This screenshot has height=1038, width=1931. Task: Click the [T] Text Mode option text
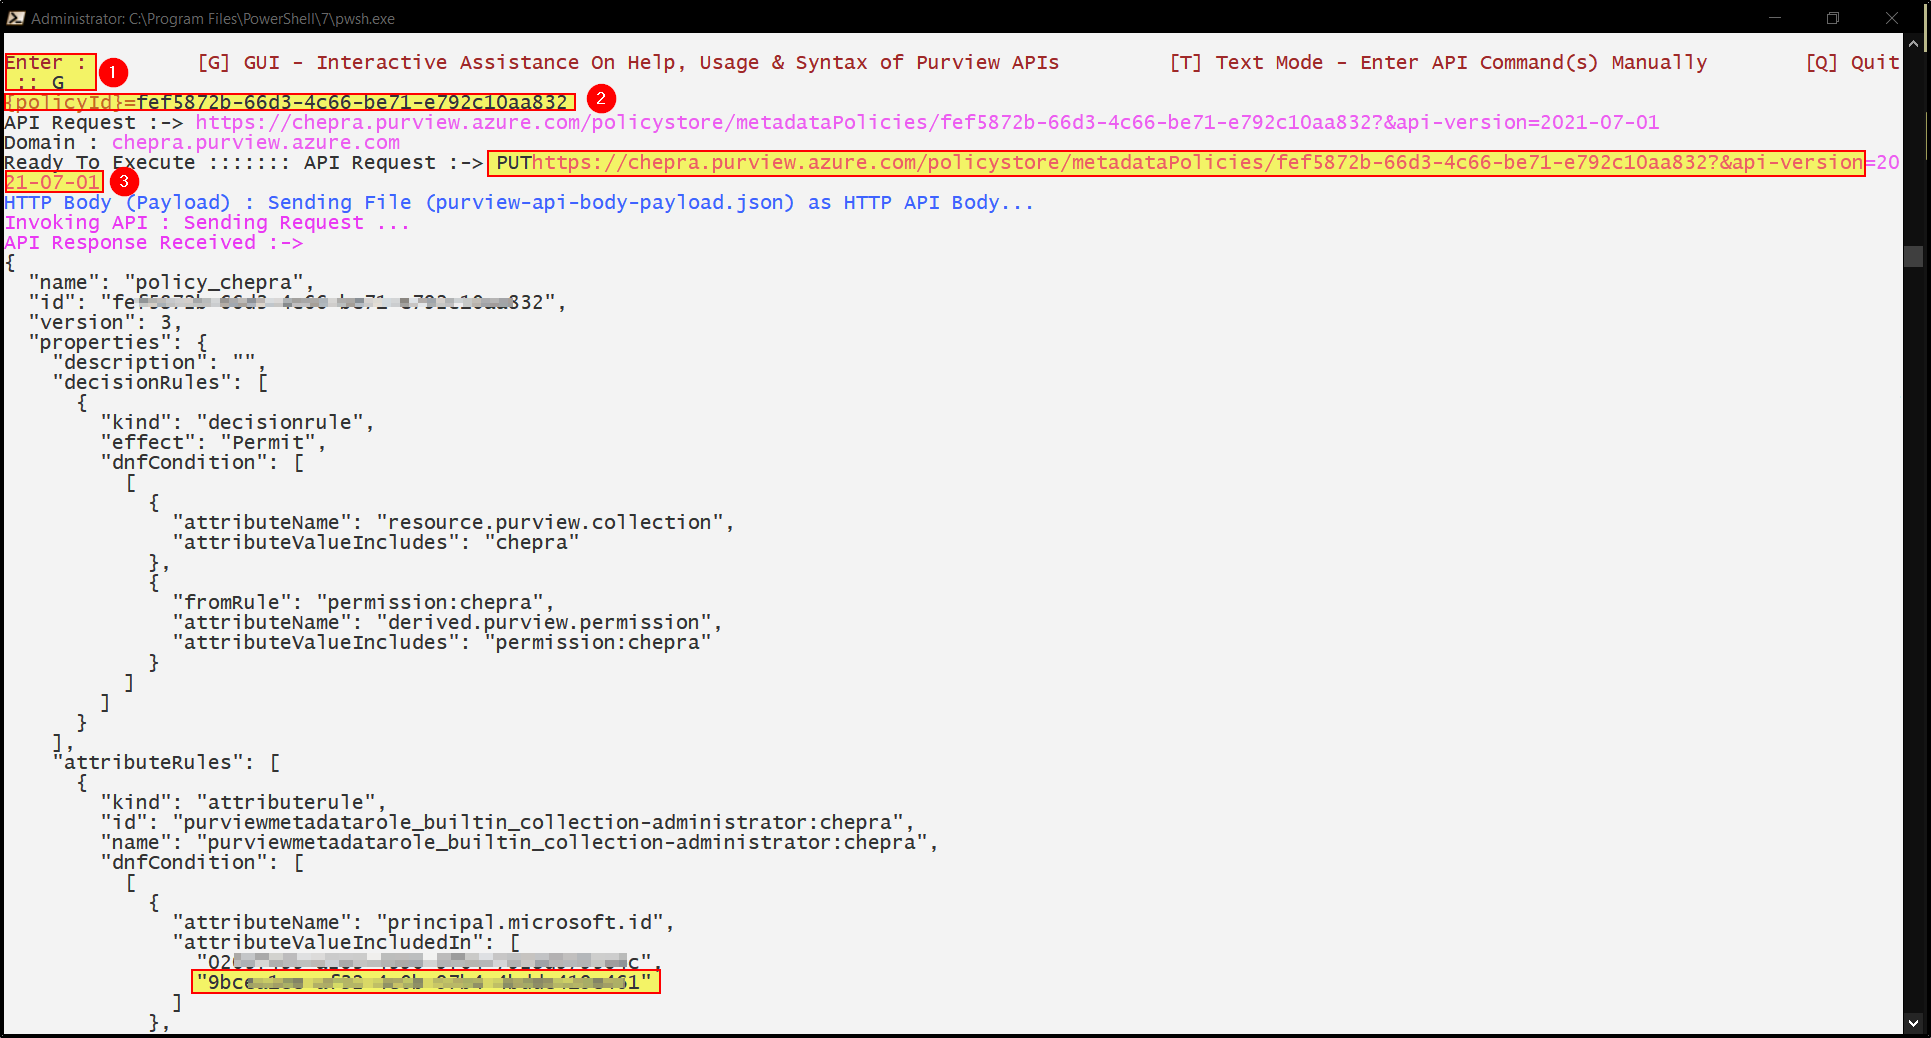pos(1438,63)
